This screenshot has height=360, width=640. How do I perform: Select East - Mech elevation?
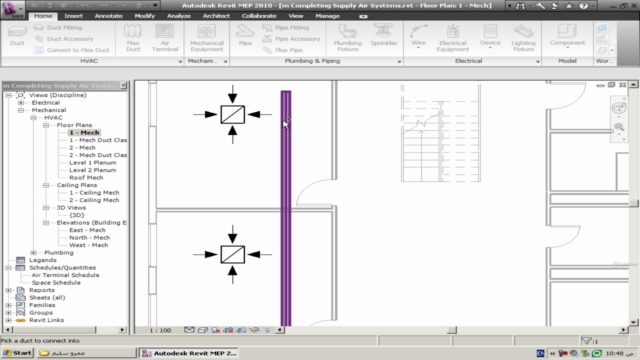click(x=87, y=230)
